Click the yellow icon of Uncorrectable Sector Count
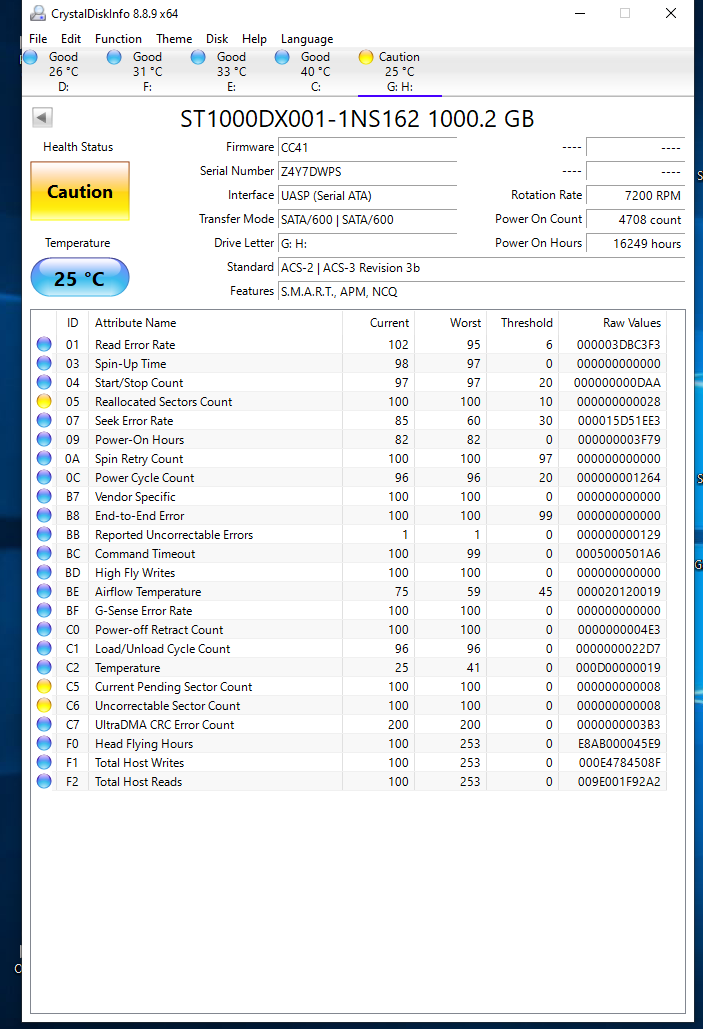The image size is (703, 1029). point(44,705)
